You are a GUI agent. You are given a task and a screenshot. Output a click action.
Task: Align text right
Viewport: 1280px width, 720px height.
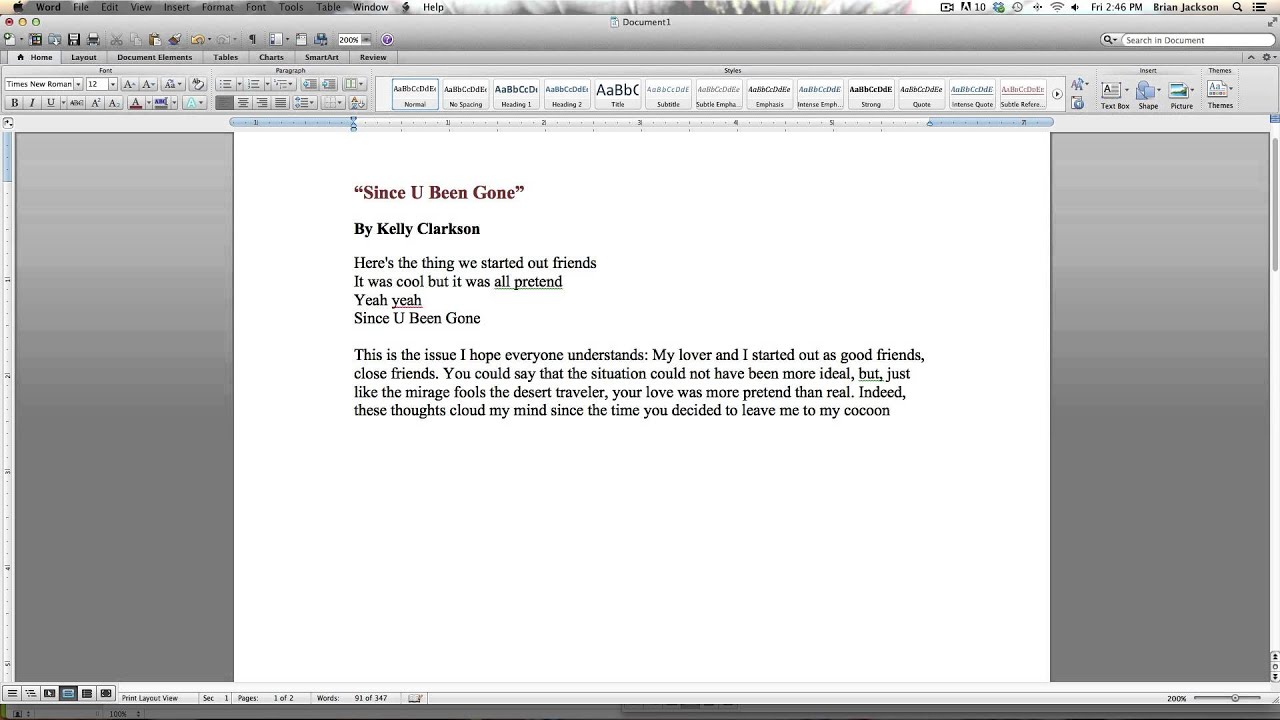262,102
